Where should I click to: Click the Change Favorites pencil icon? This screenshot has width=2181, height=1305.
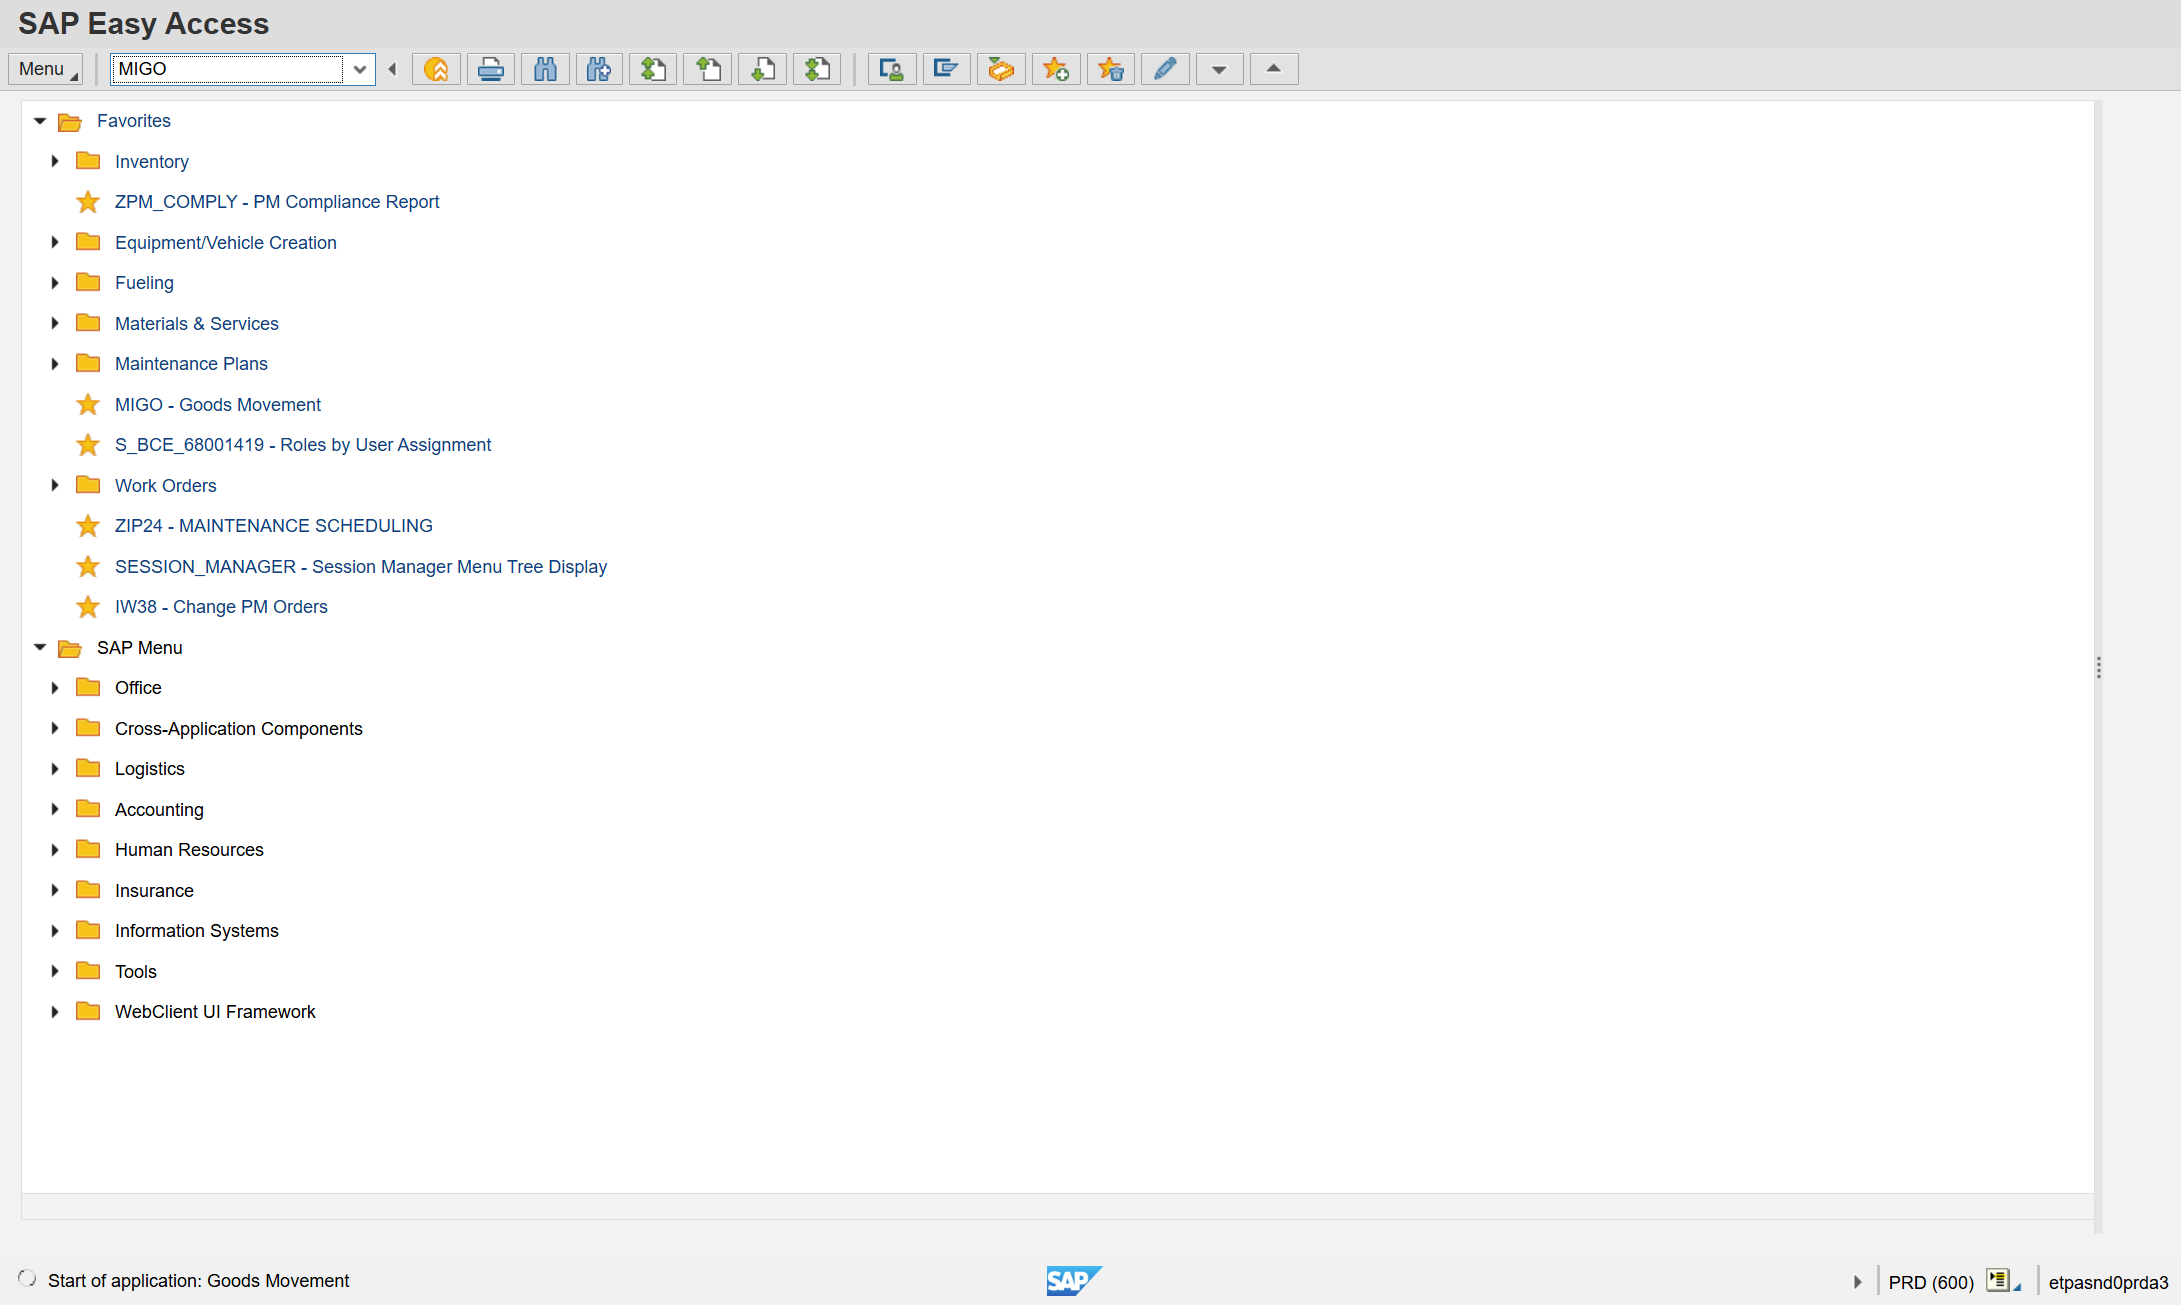click(x=1165, y=69)
